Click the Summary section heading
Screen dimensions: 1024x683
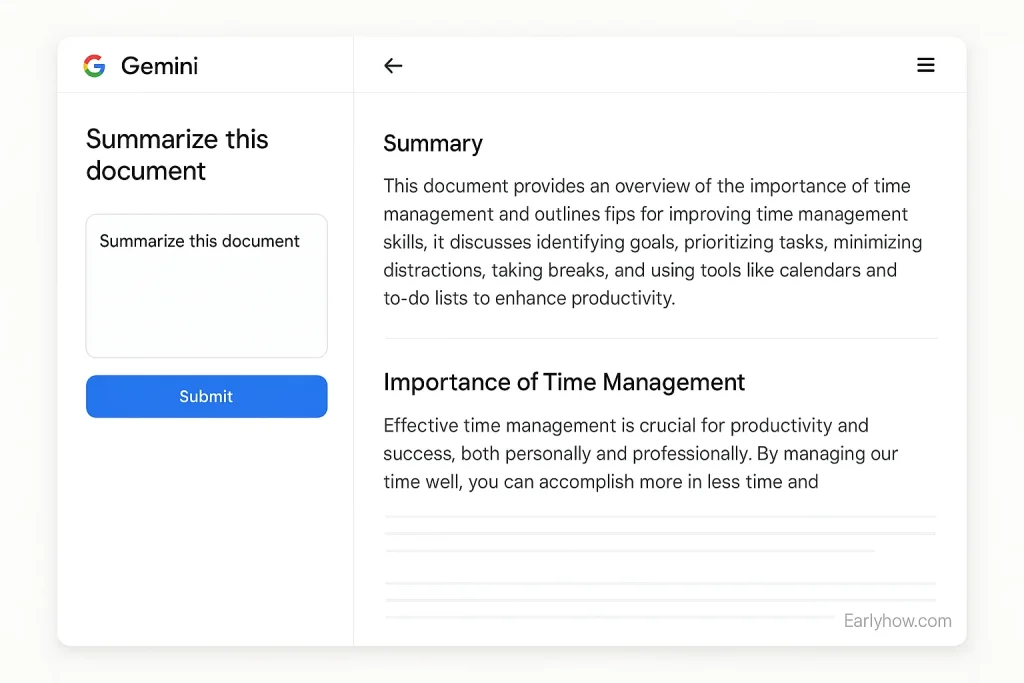[x=432, y=144]
